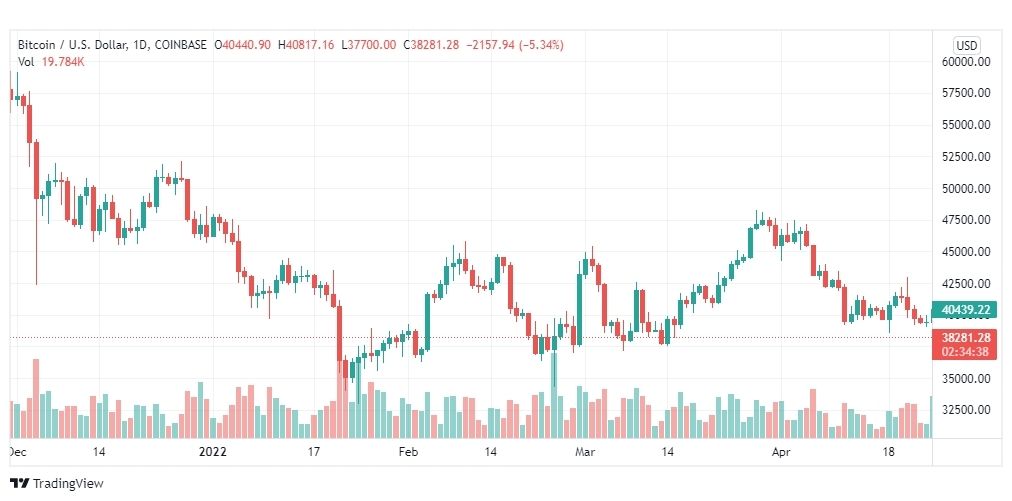
Task: Click the TradingView brand text link
Action: [68, 483]
